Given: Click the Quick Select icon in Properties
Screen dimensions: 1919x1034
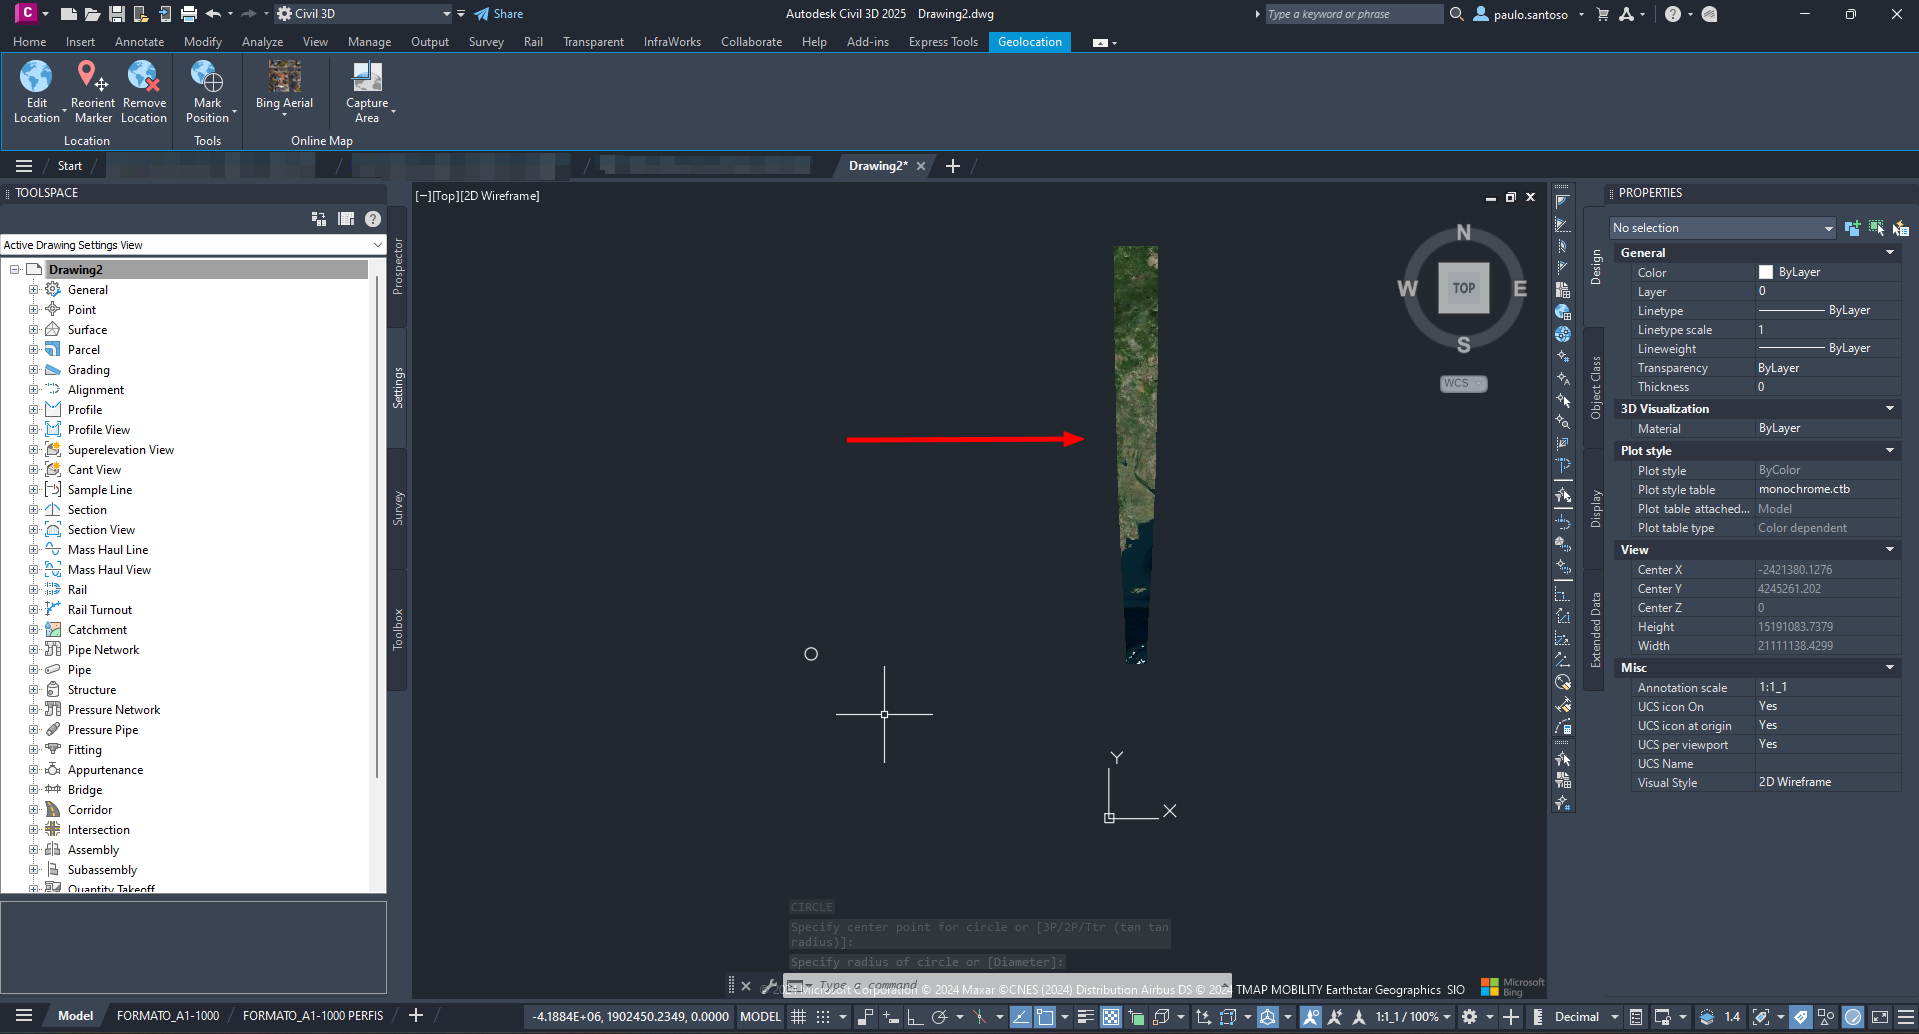Looking at the screenshot, I should coord(1901,228).
